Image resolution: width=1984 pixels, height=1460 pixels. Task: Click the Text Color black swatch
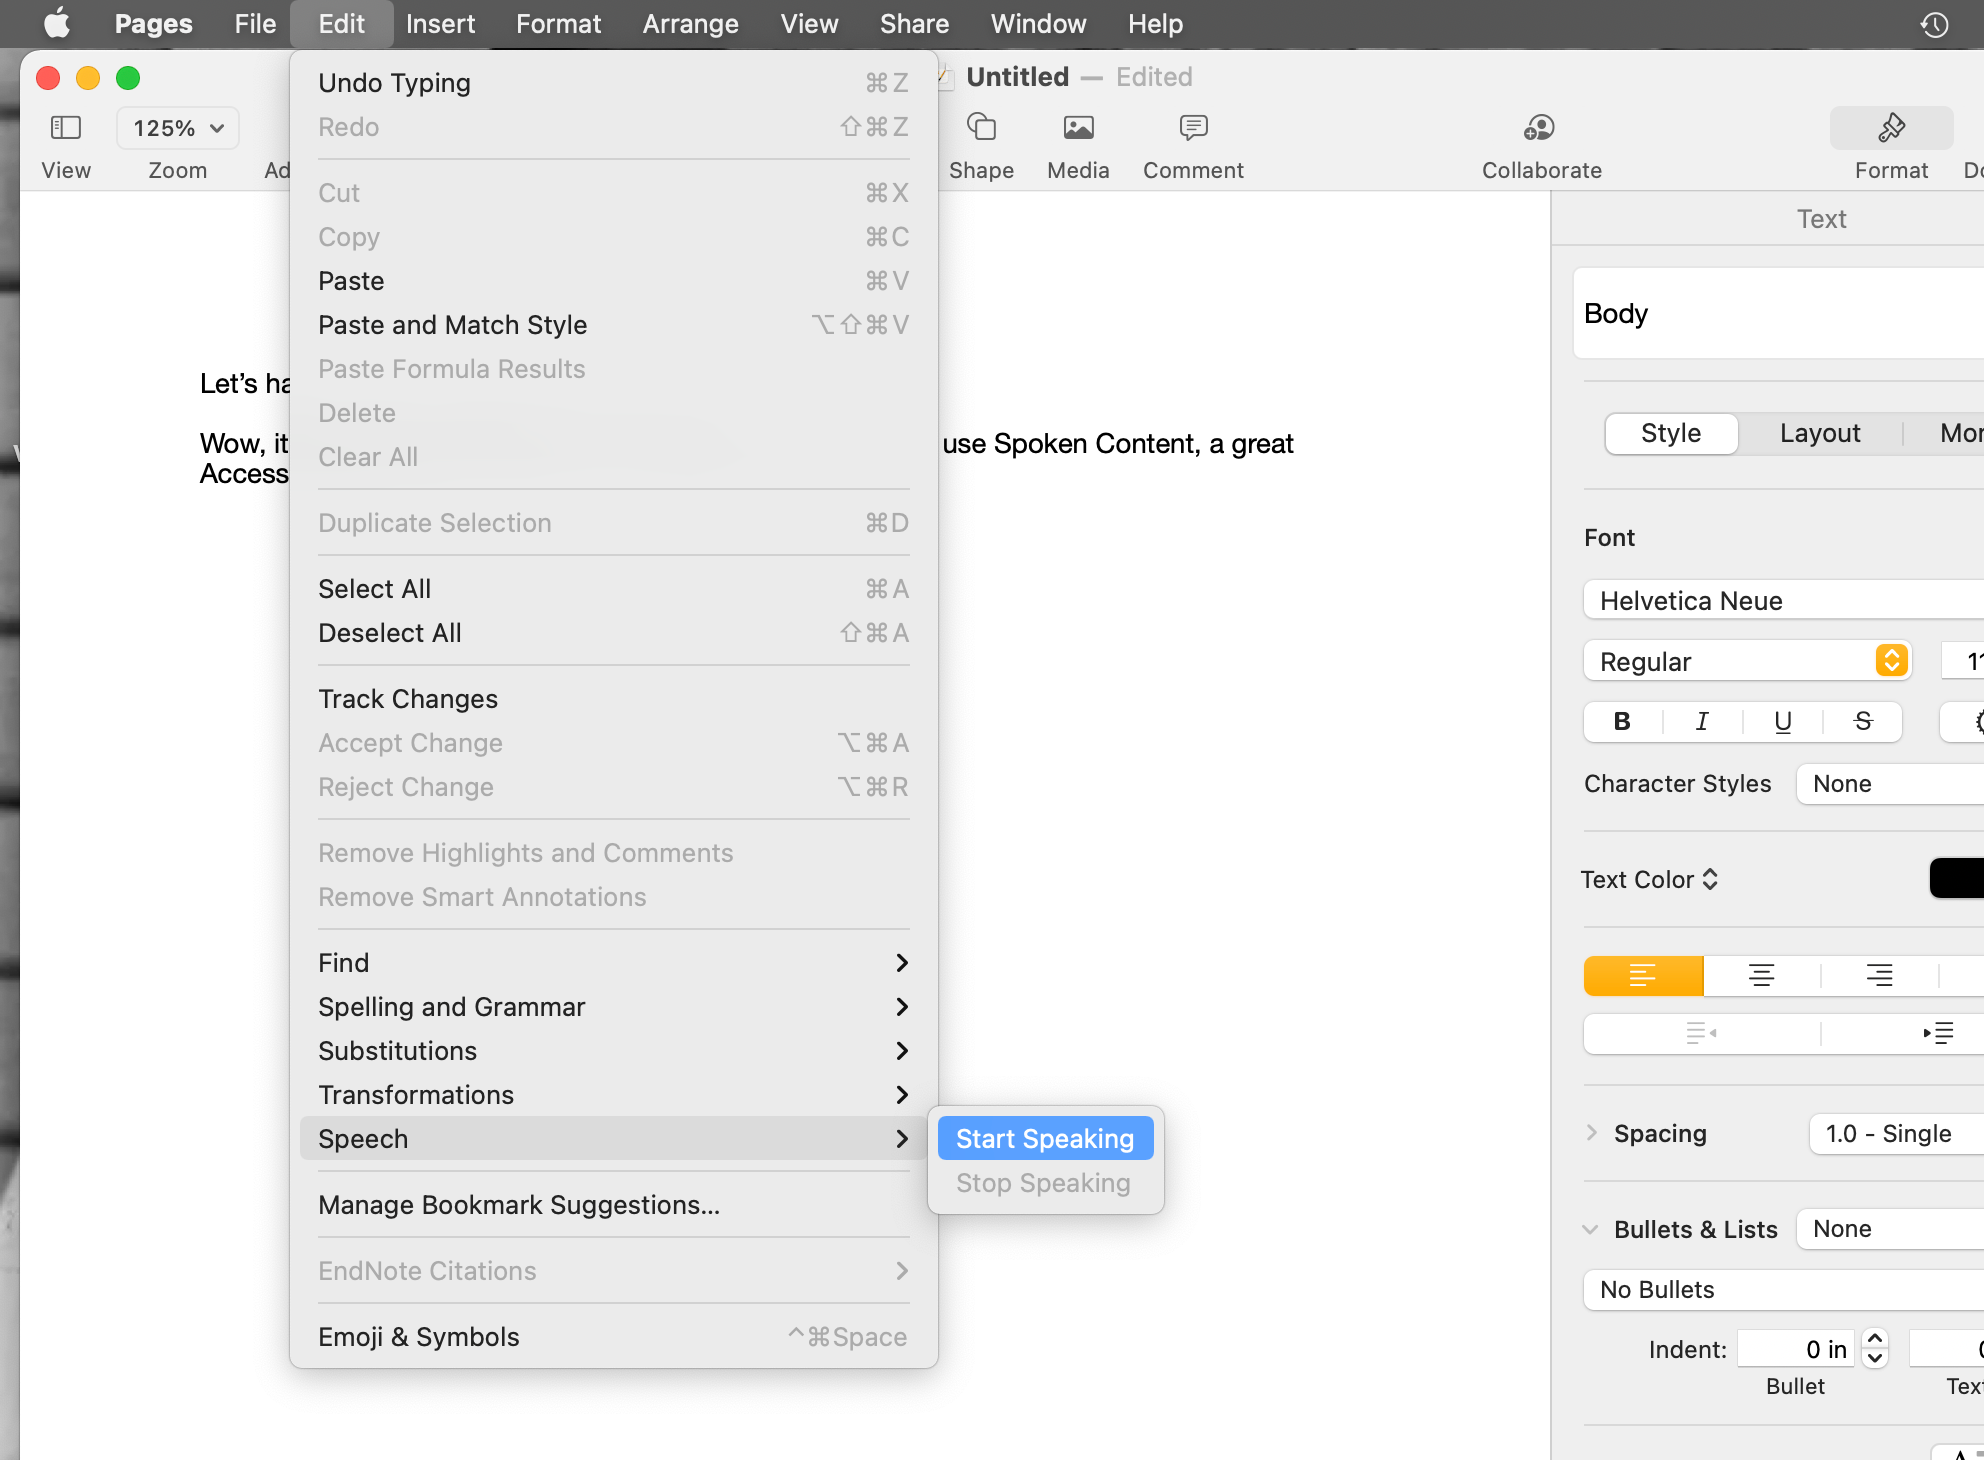[1956, 879]
